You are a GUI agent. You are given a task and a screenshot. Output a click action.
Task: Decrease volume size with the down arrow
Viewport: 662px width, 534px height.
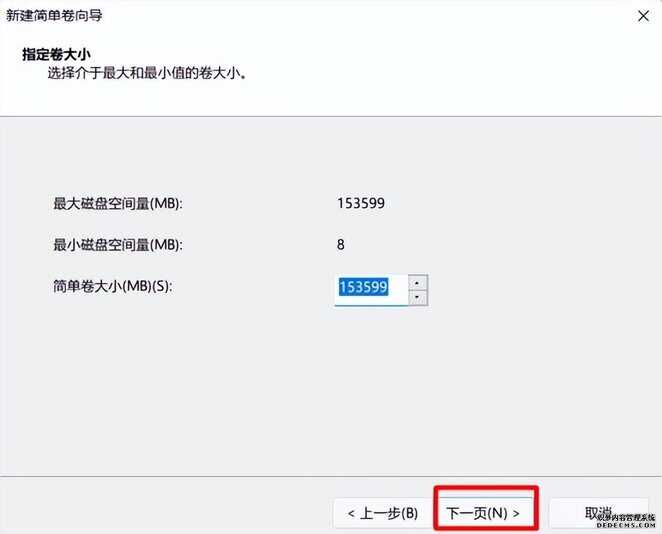coord(418,298)
